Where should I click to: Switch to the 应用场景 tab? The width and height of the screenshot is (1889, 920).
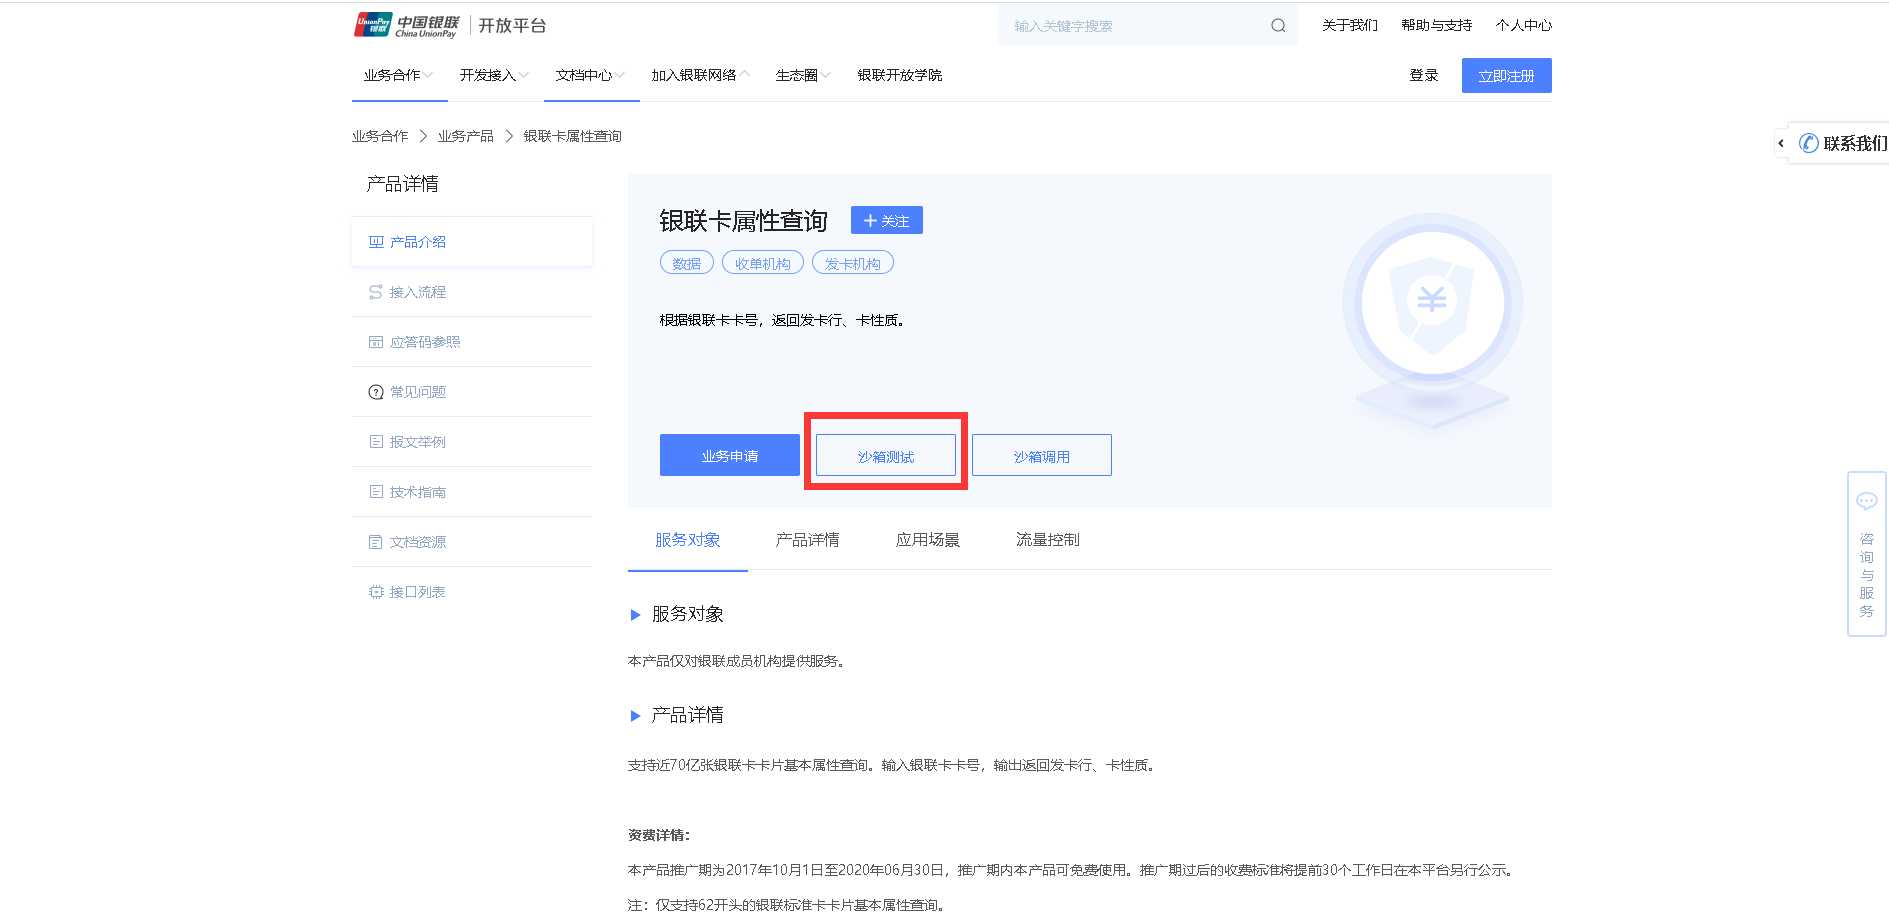click(928, 540)
